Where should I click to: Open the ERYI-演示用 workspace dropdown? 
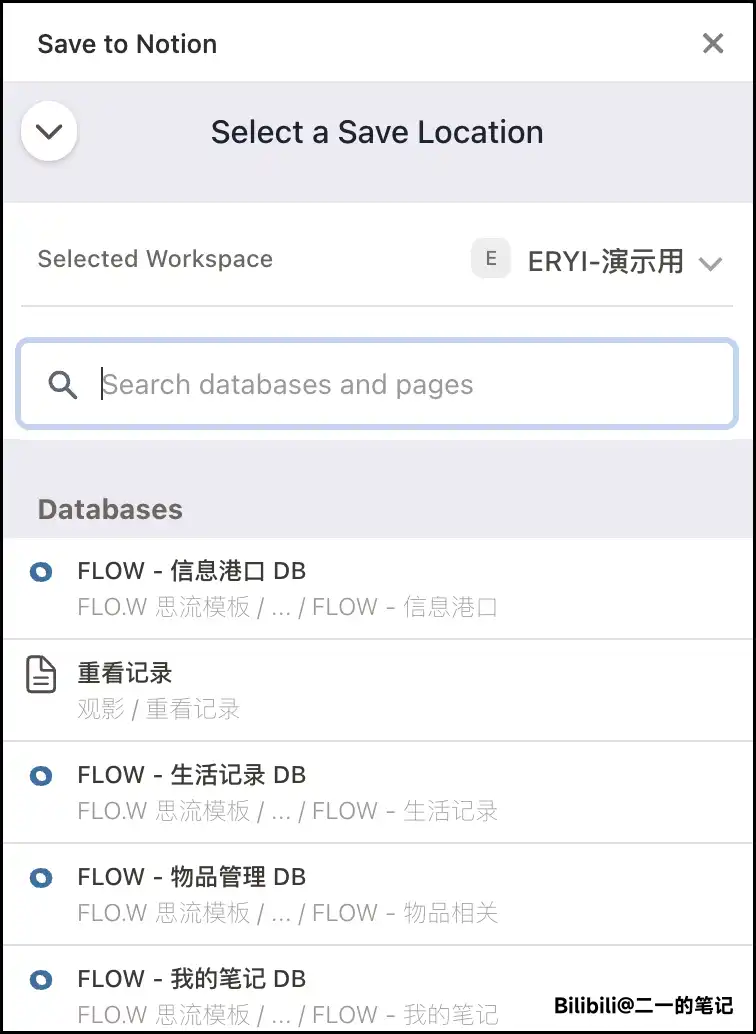[605, 261]
